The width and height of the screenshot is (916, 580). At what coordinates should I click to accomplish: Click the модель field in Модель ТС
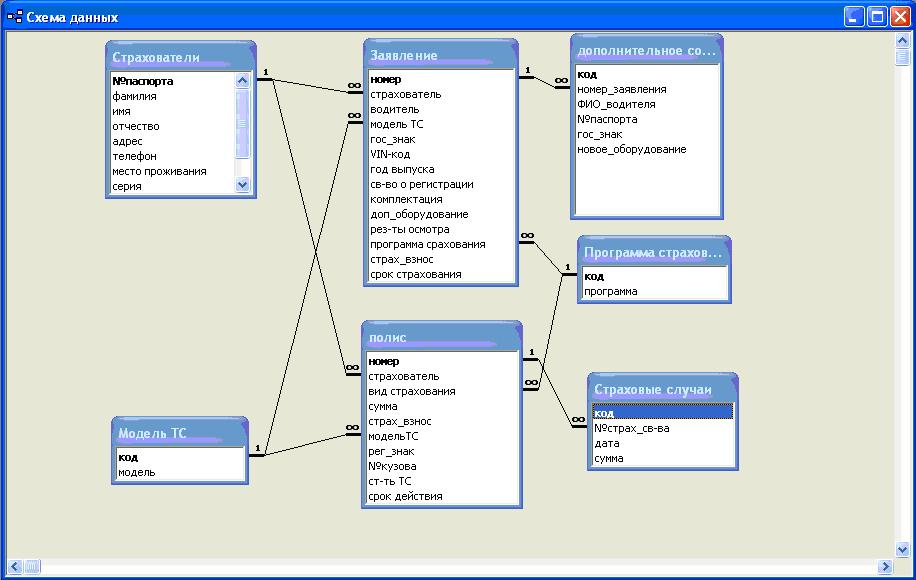[137, 472]
